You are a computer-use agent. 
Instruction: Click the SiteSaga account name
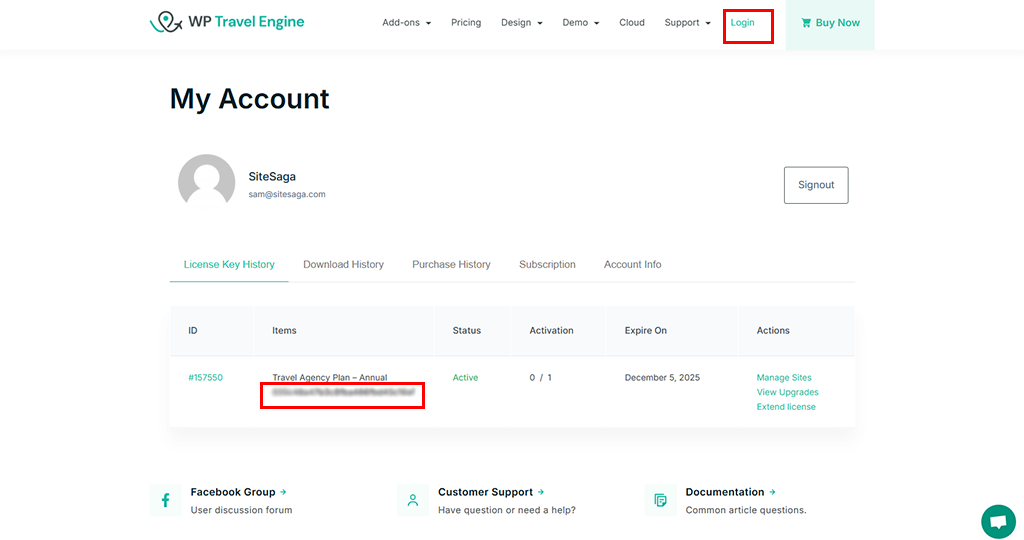[x=272, y=176]
